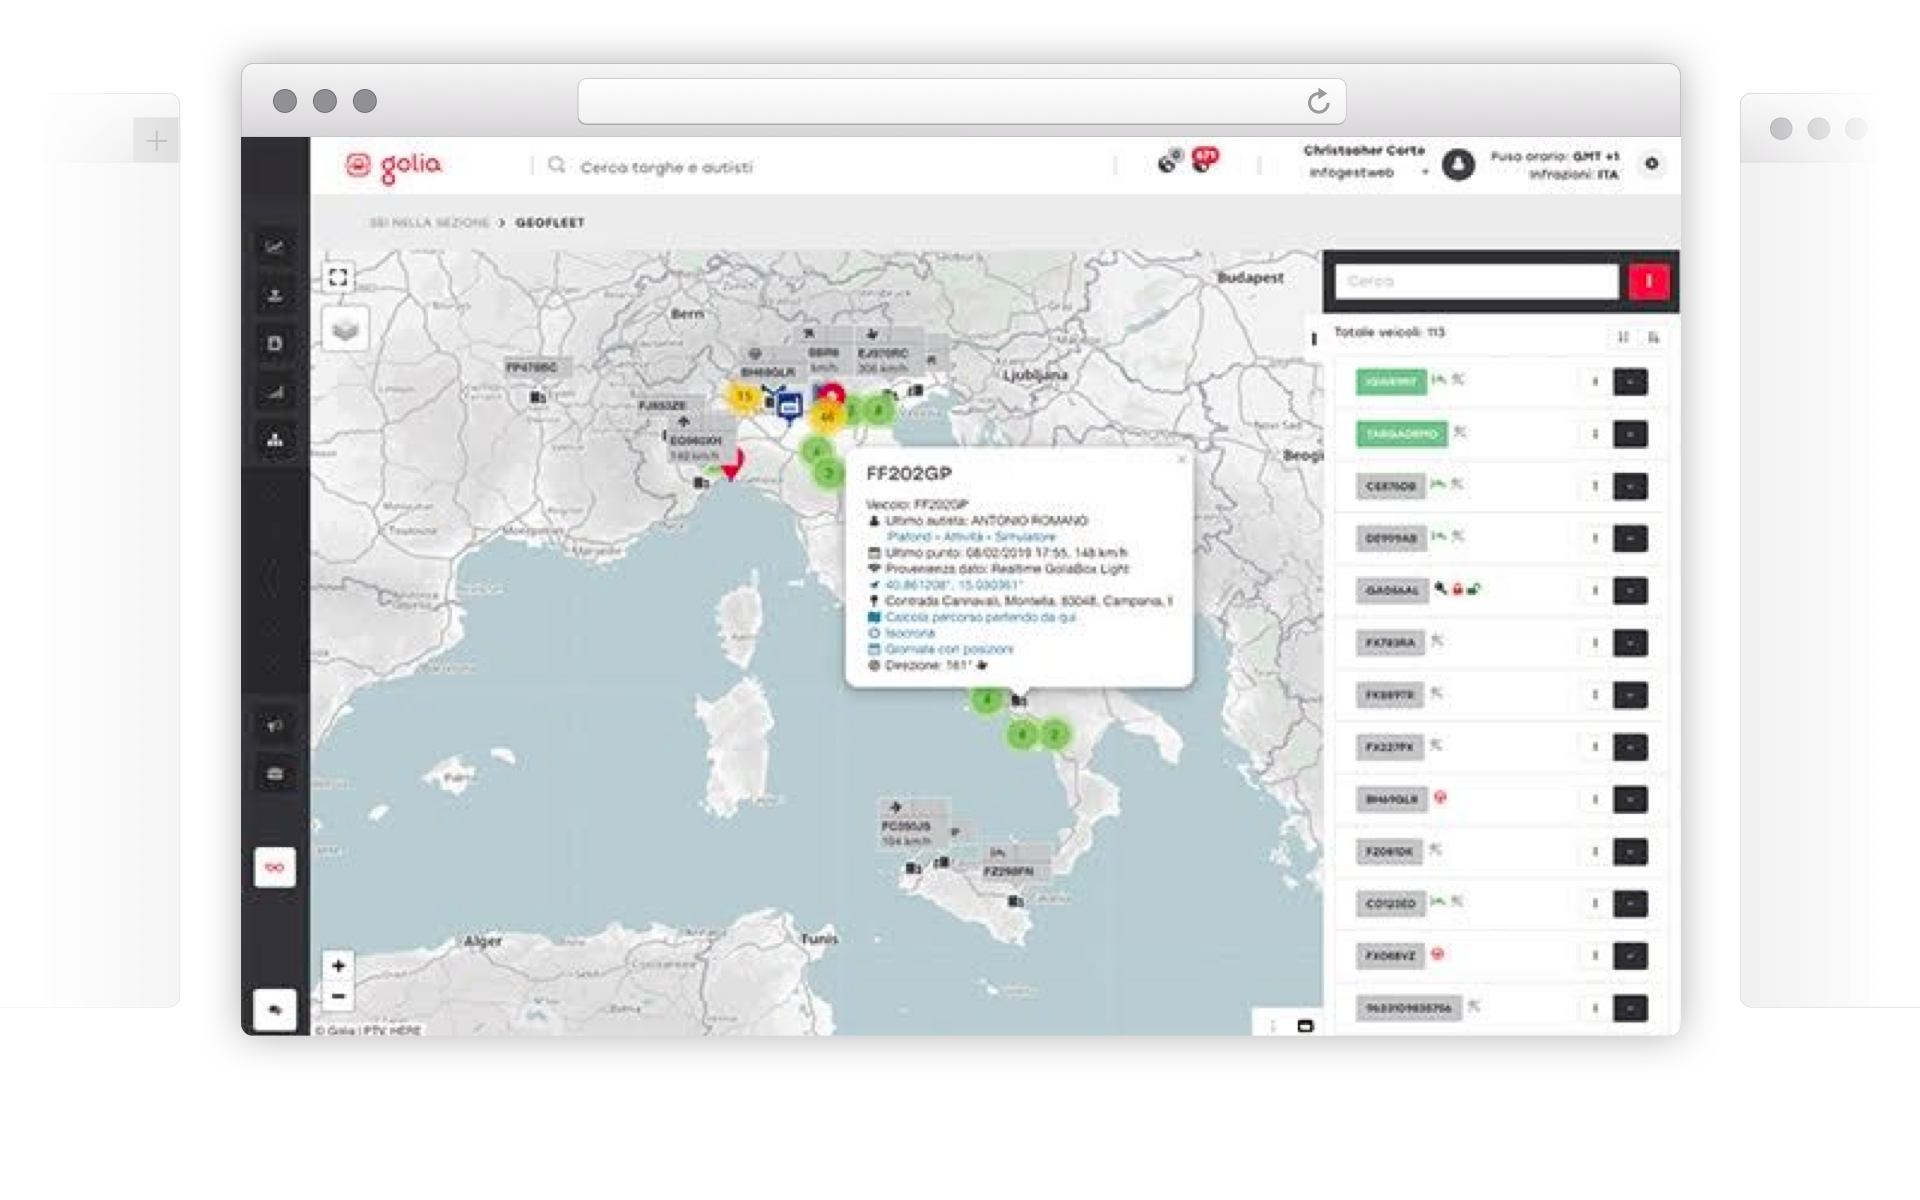Click the red lock icon on GA056AL row
The width and height of the screenshot is (1920, 1200).
click(x=1458, y=589)
